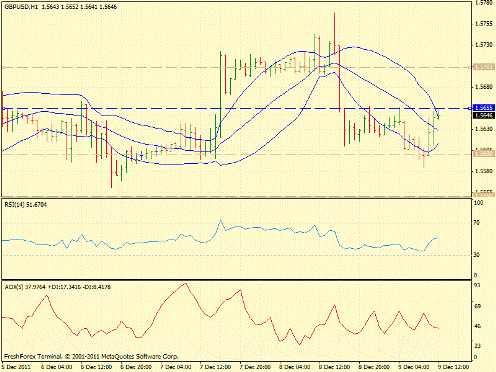Click the 1.5780 price axis label
This screenshot has height=372, width=496.
(x=484, y=3)
